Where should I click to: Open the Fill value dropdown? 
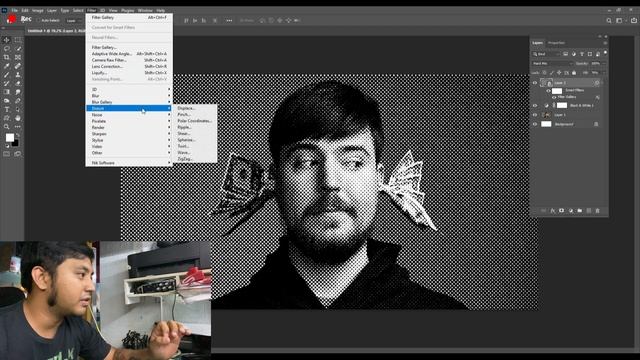(604, 73)
